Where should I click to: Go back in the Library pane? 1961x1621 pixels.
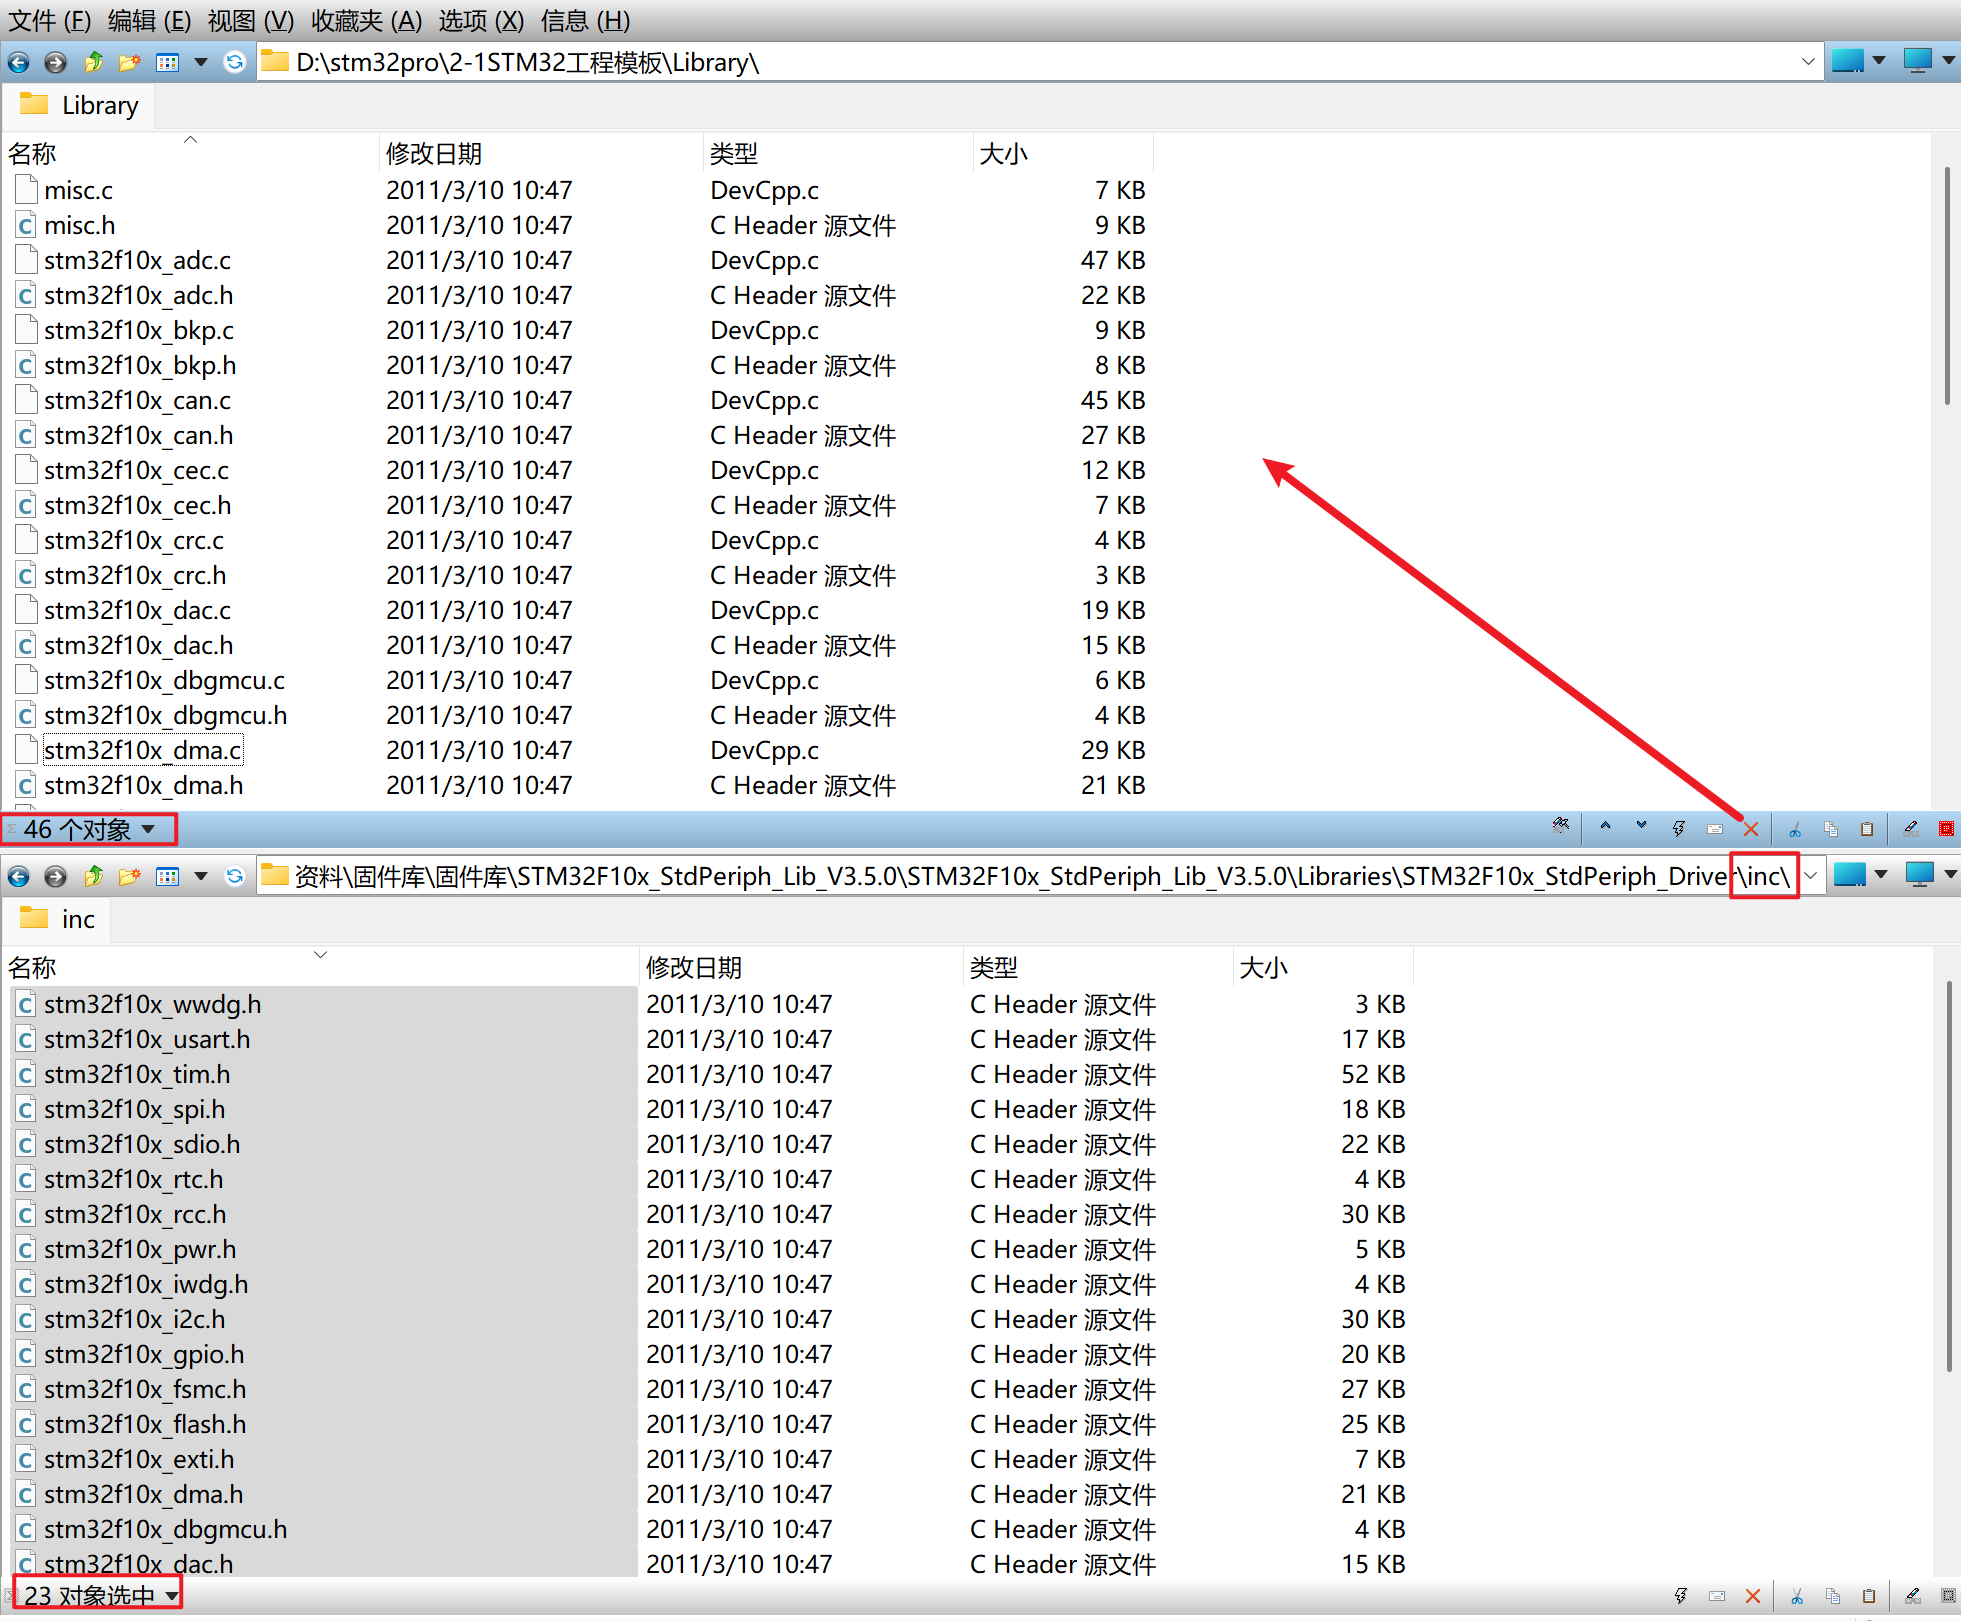click(x=18, y=62)
